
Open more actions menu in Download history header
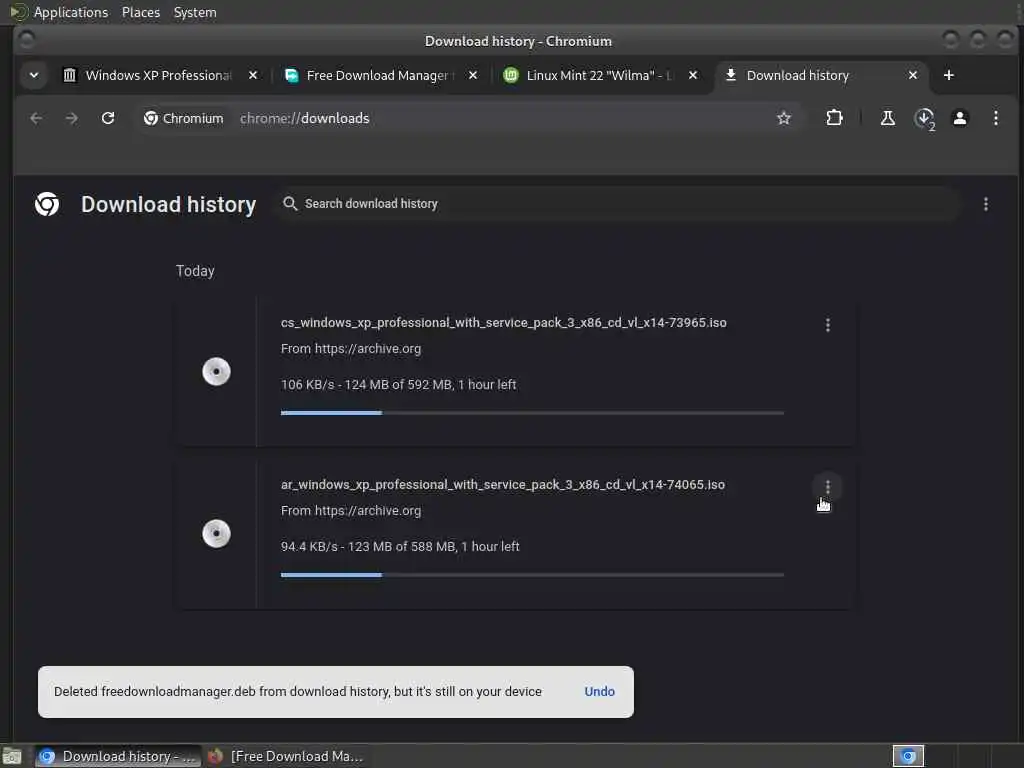[x=985, y=204]
